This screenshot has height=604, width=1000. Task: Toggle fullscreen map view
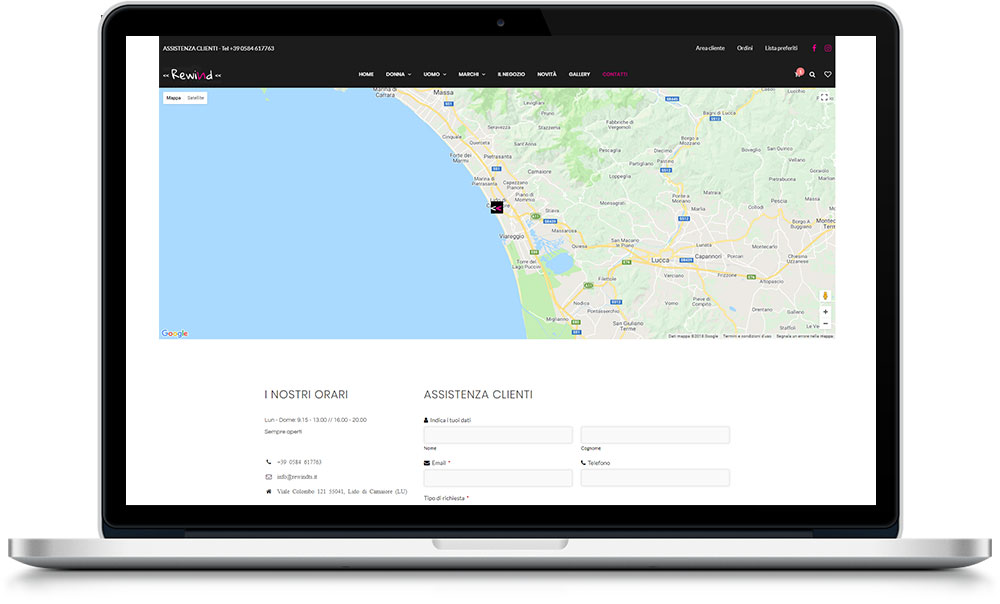click(824, 97)
